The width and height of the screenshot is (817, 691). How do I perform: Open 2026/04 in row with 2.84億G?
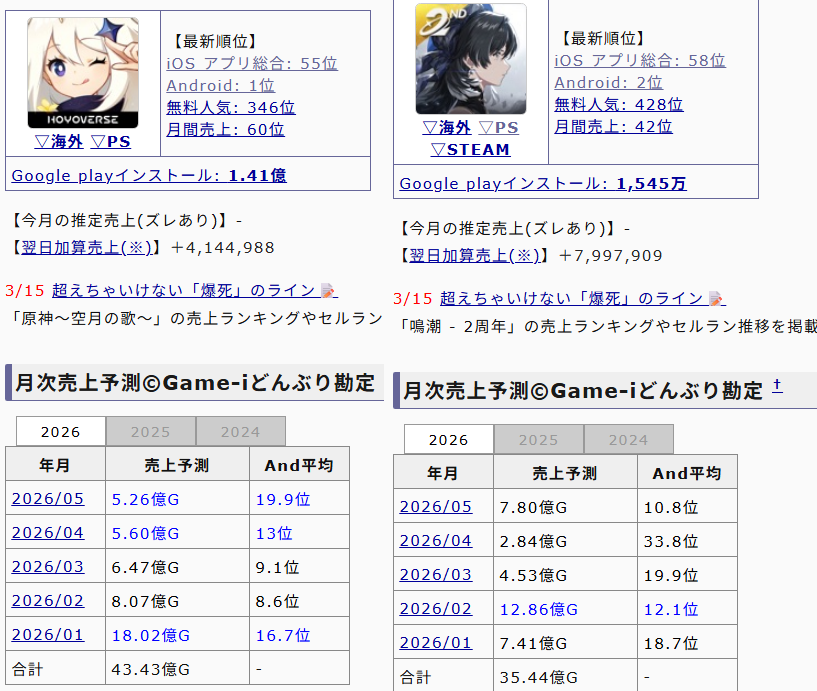click(436, 541)
